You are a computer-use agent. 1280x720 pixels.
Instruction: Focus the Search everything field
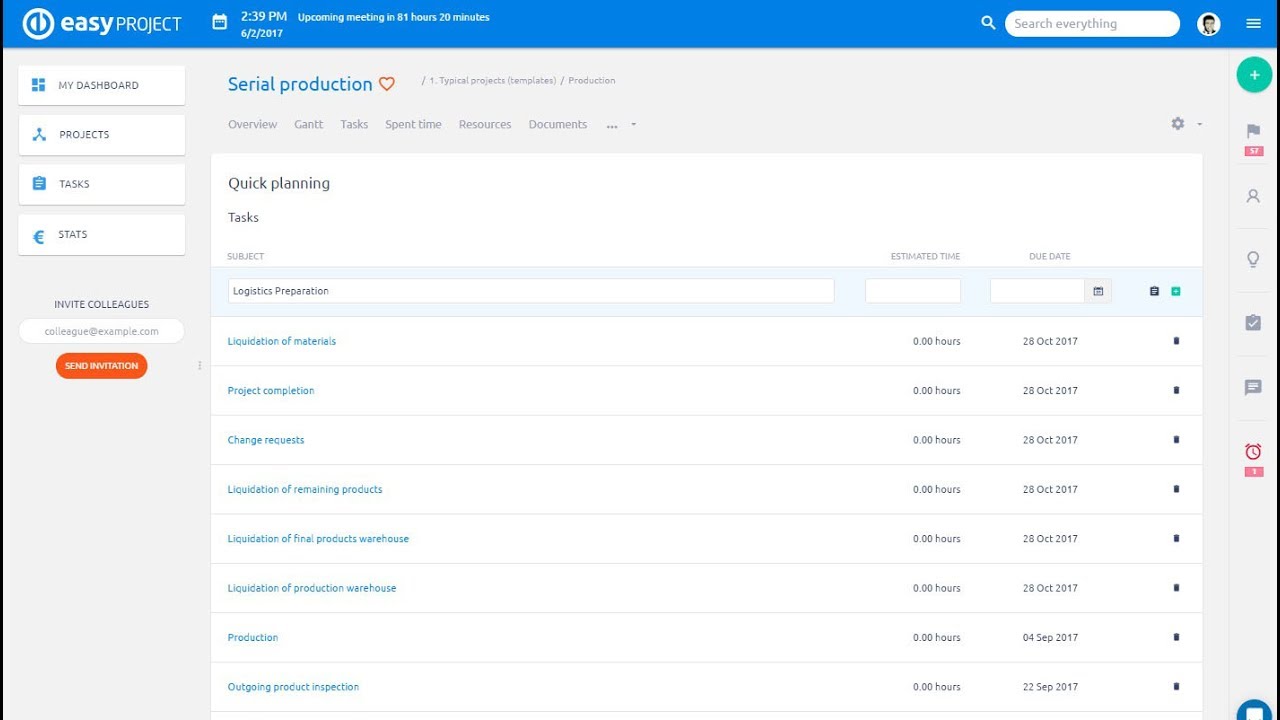tap(1092, 24)
